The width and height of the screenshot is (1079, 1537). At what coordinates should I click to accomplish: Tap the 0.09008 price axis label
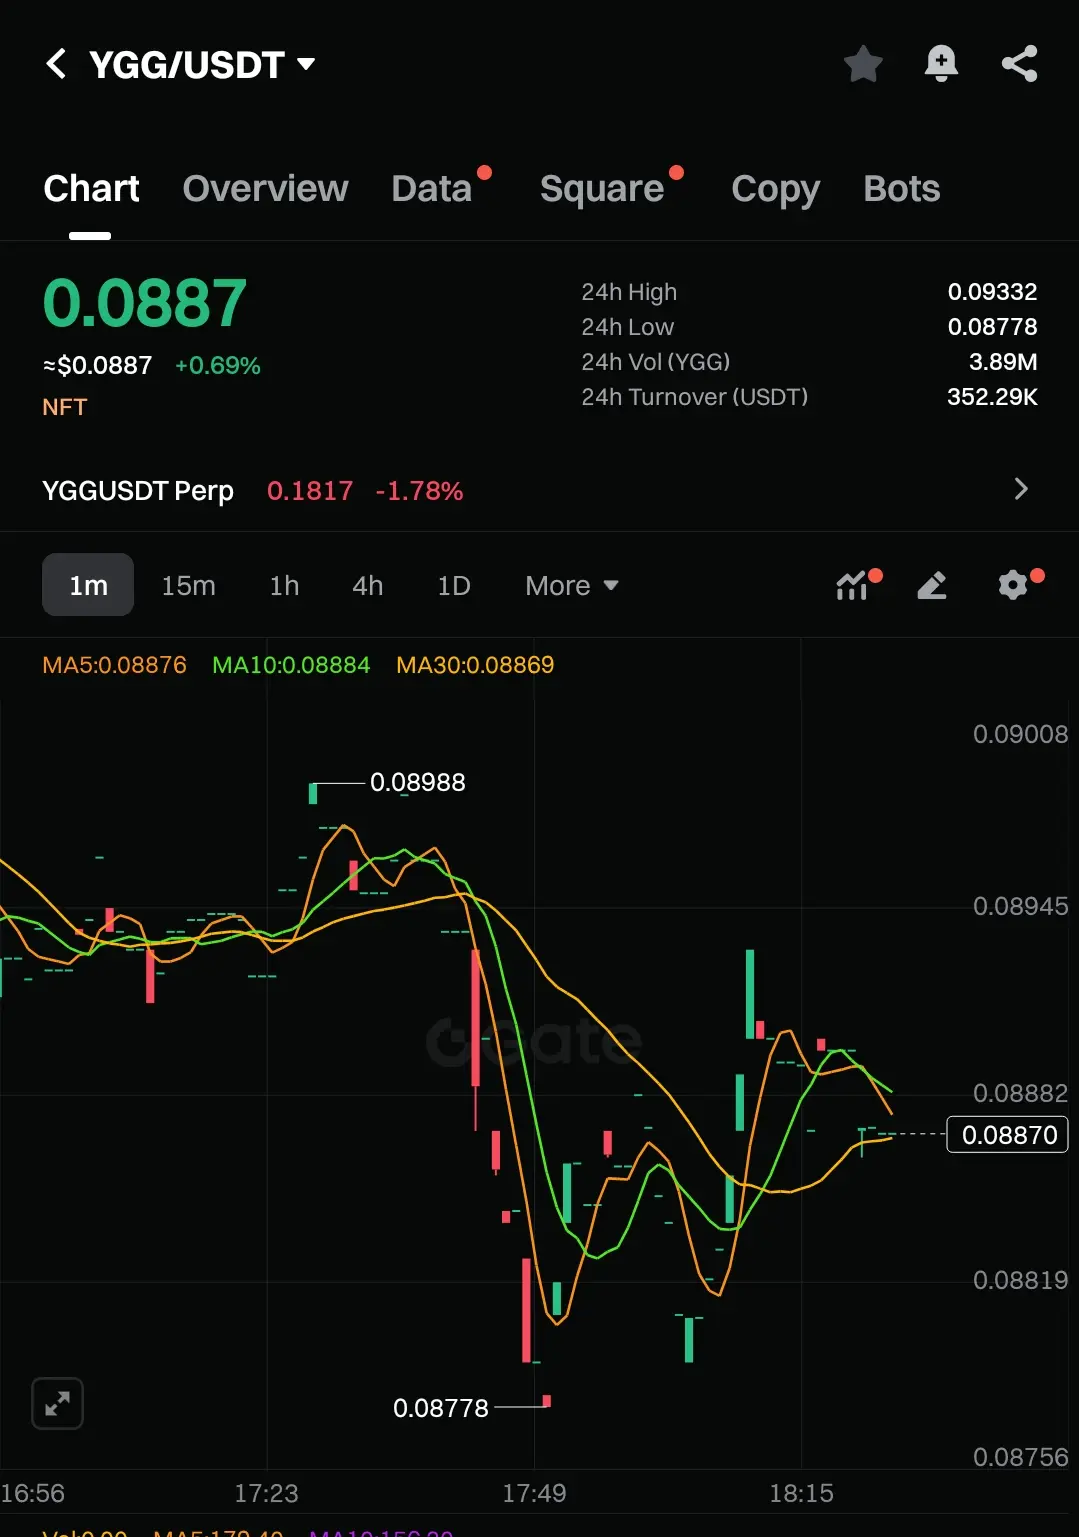point(1020,734)
